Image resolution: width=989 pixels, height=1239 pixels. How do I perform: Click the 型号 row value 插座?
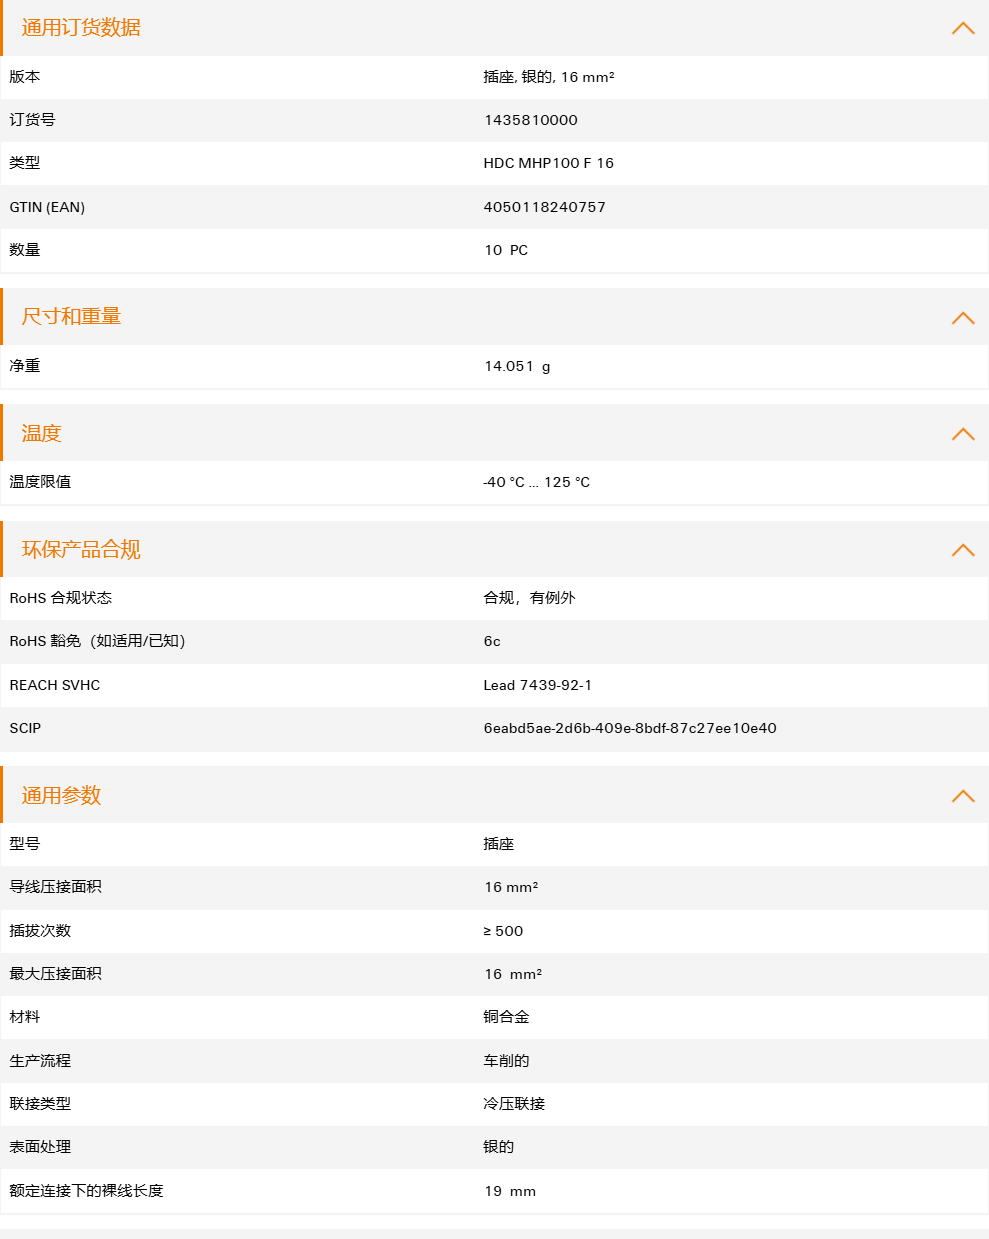point(499,844)
